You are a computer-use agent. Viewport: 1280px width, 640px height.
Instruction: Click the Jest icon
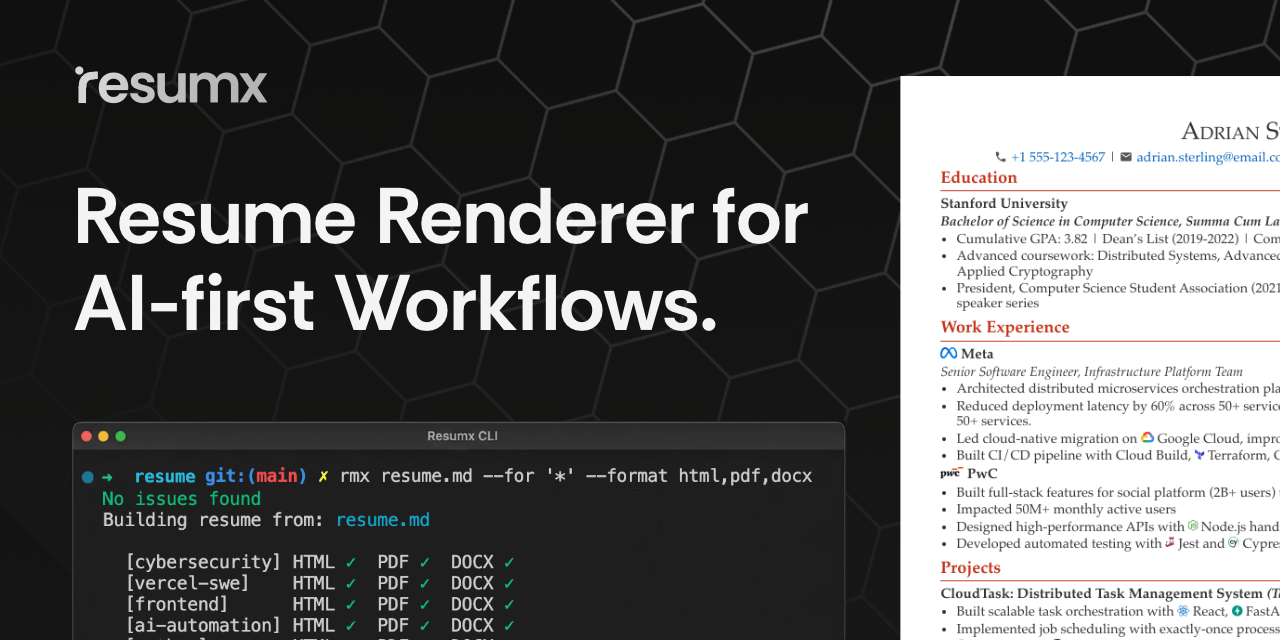click(x=1170, y=543)
